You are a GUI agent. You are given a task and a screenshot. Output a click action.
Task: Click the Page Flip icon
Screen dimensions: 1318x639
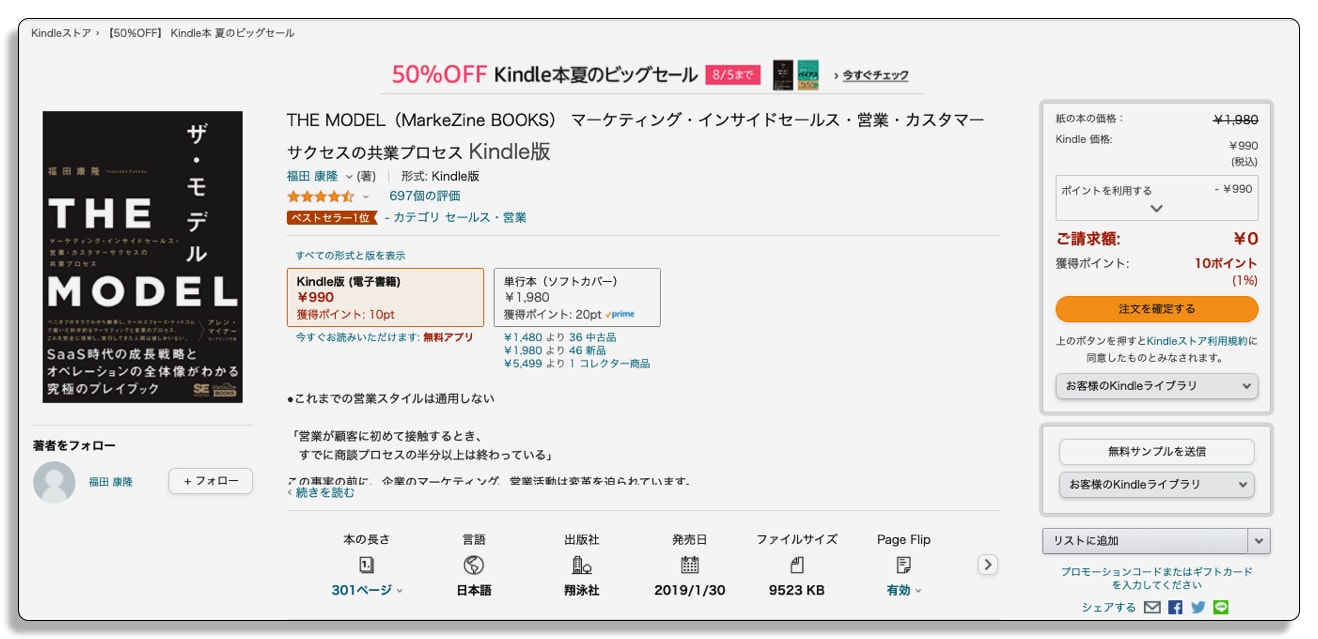[904, 565]
